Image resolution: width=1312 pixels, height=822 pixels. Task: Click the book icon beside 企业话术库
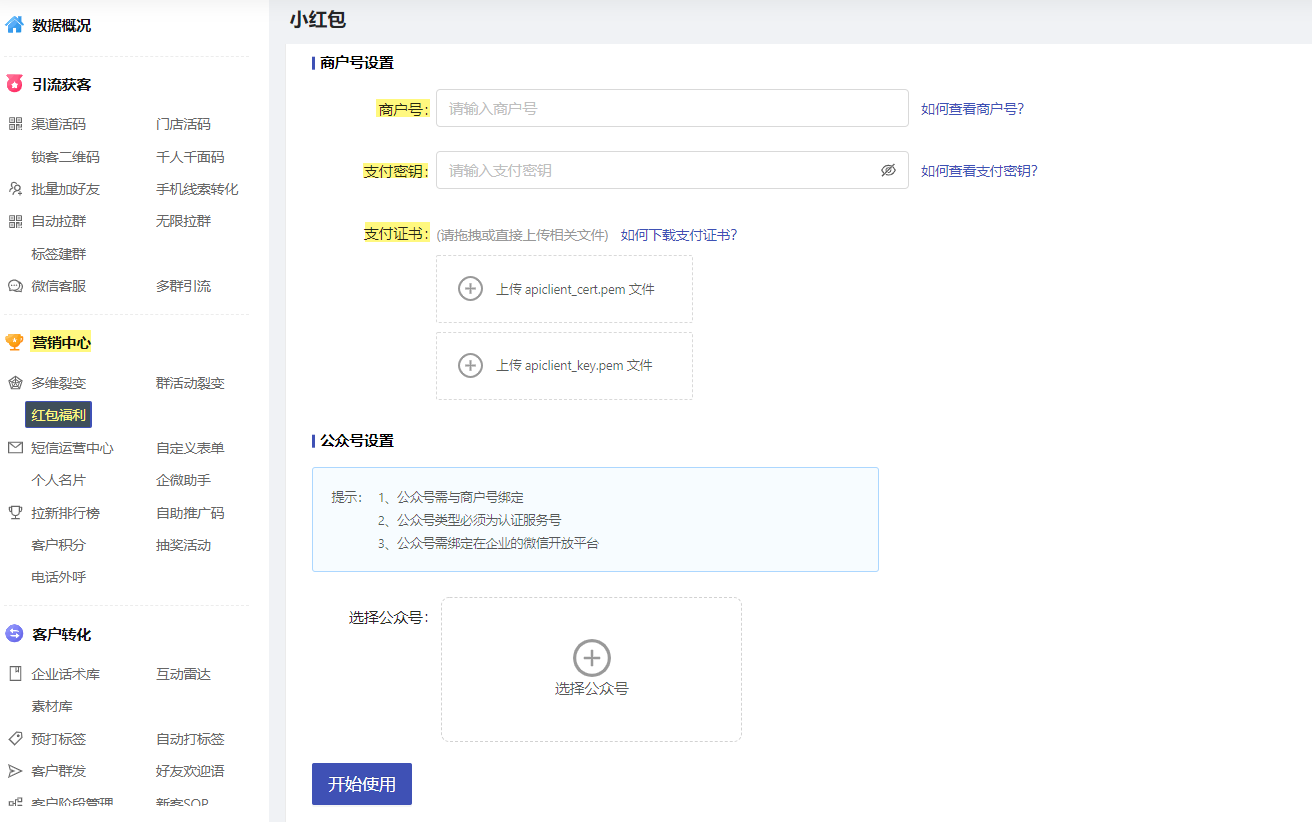click(x=15, y=674)
